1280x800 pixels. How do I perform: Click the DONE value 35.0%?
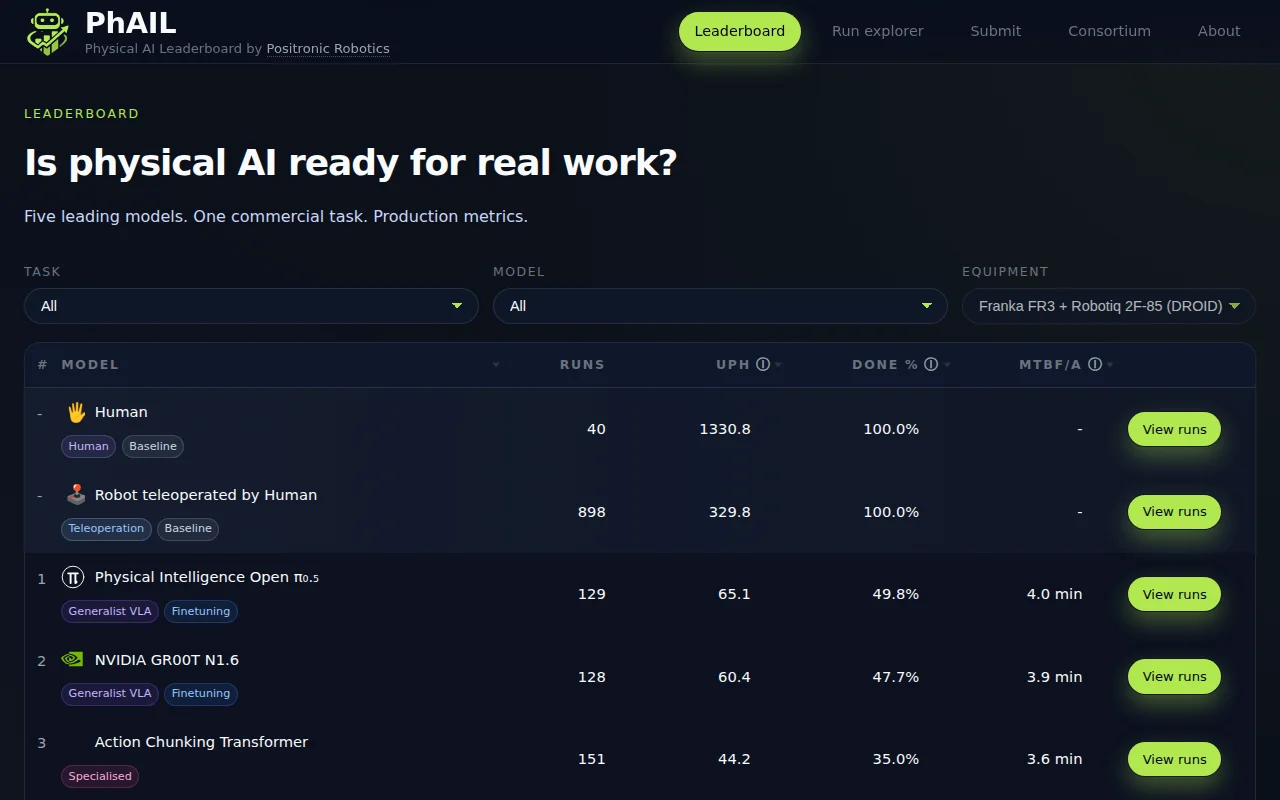[896, 759]
